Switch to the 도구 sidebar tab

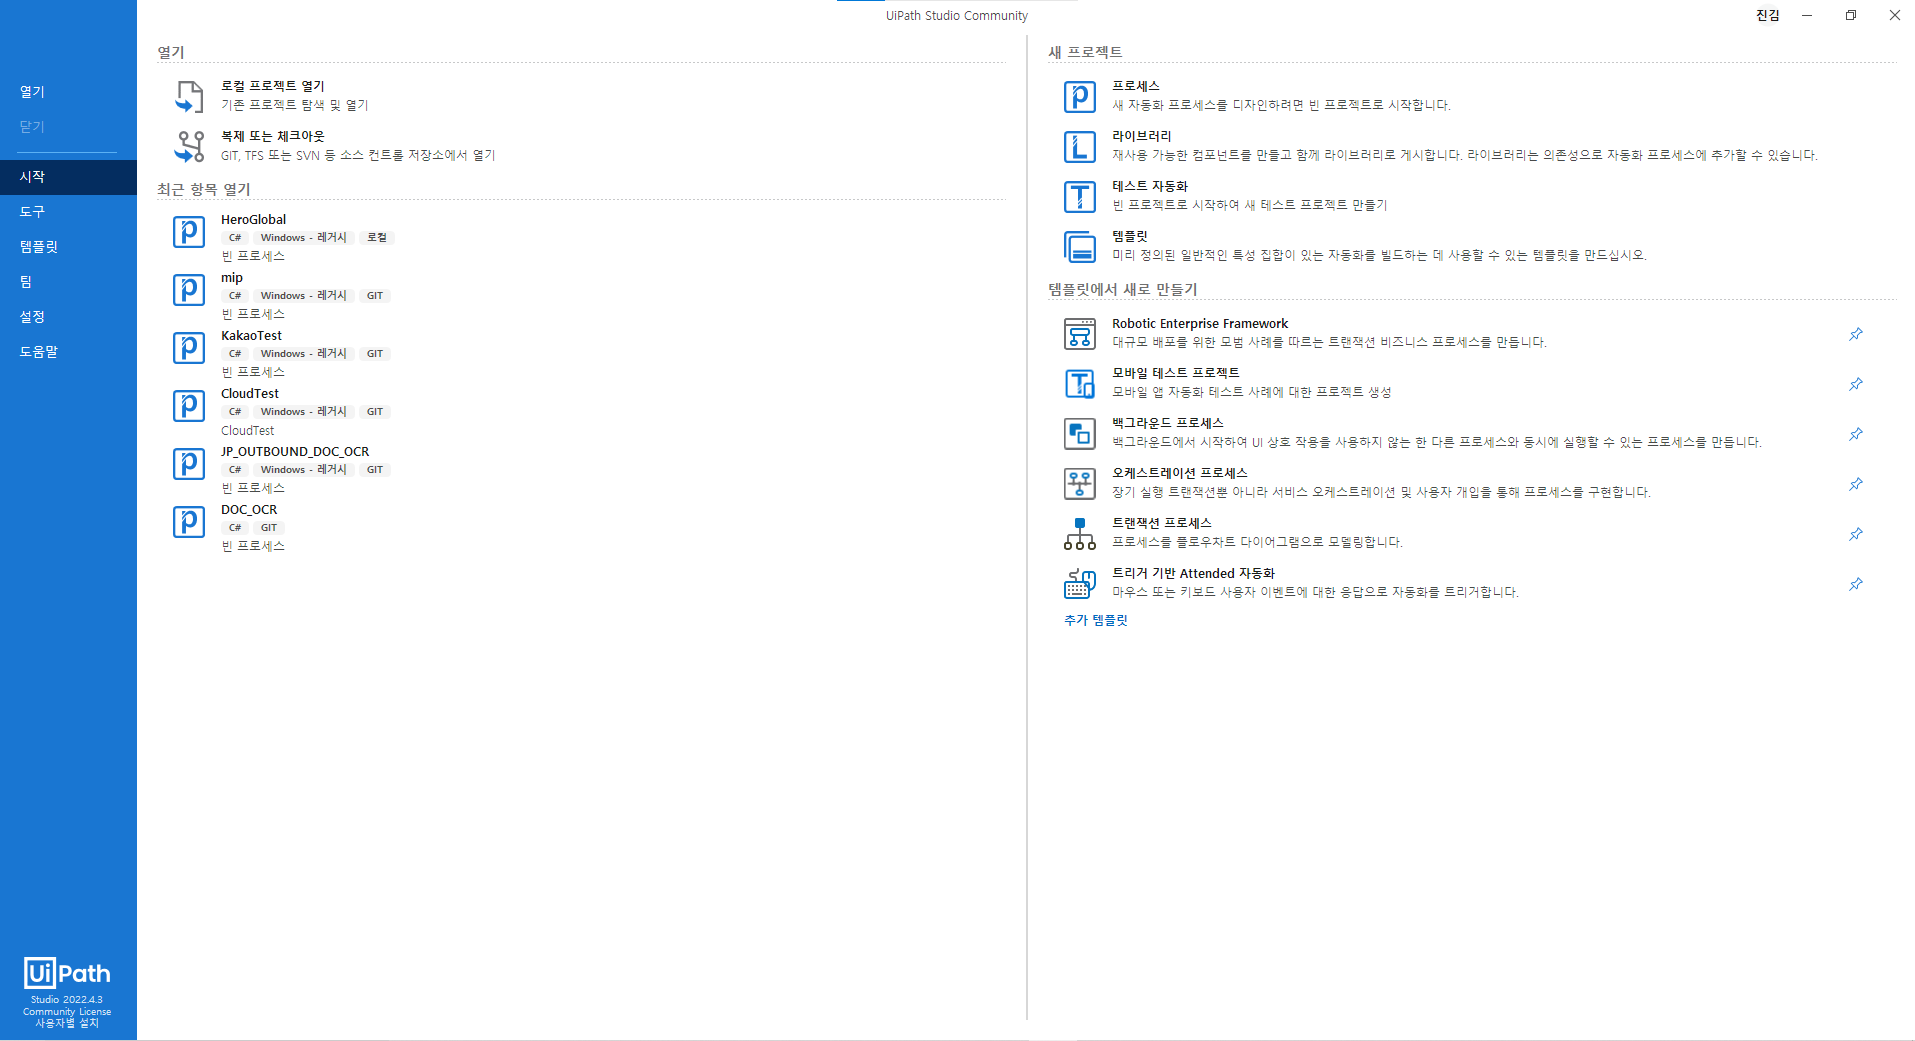(x=68, y=212)
